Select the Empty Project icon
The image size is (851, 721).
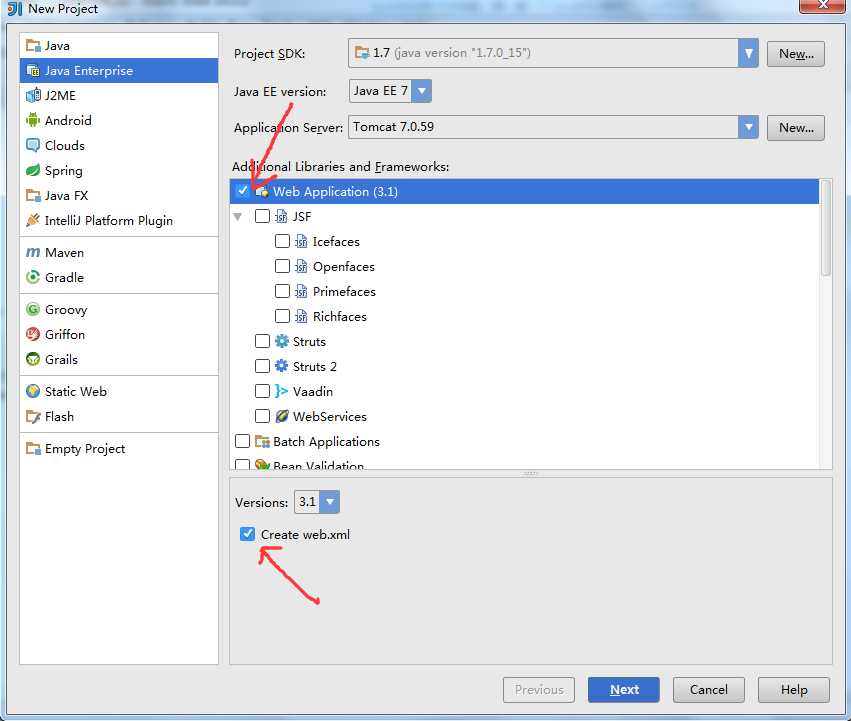[33, 448]
